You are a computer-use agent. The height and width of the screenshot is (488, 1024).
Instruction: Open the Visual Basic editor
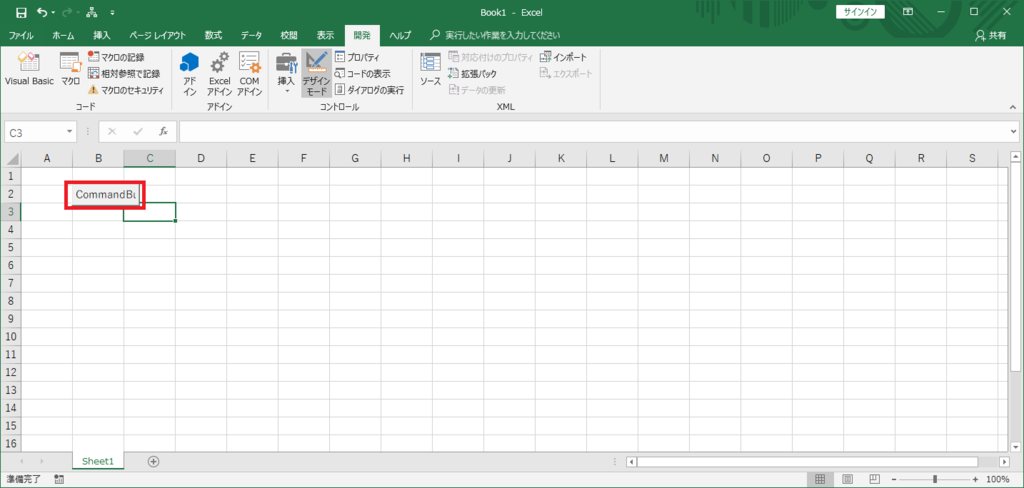29,69
